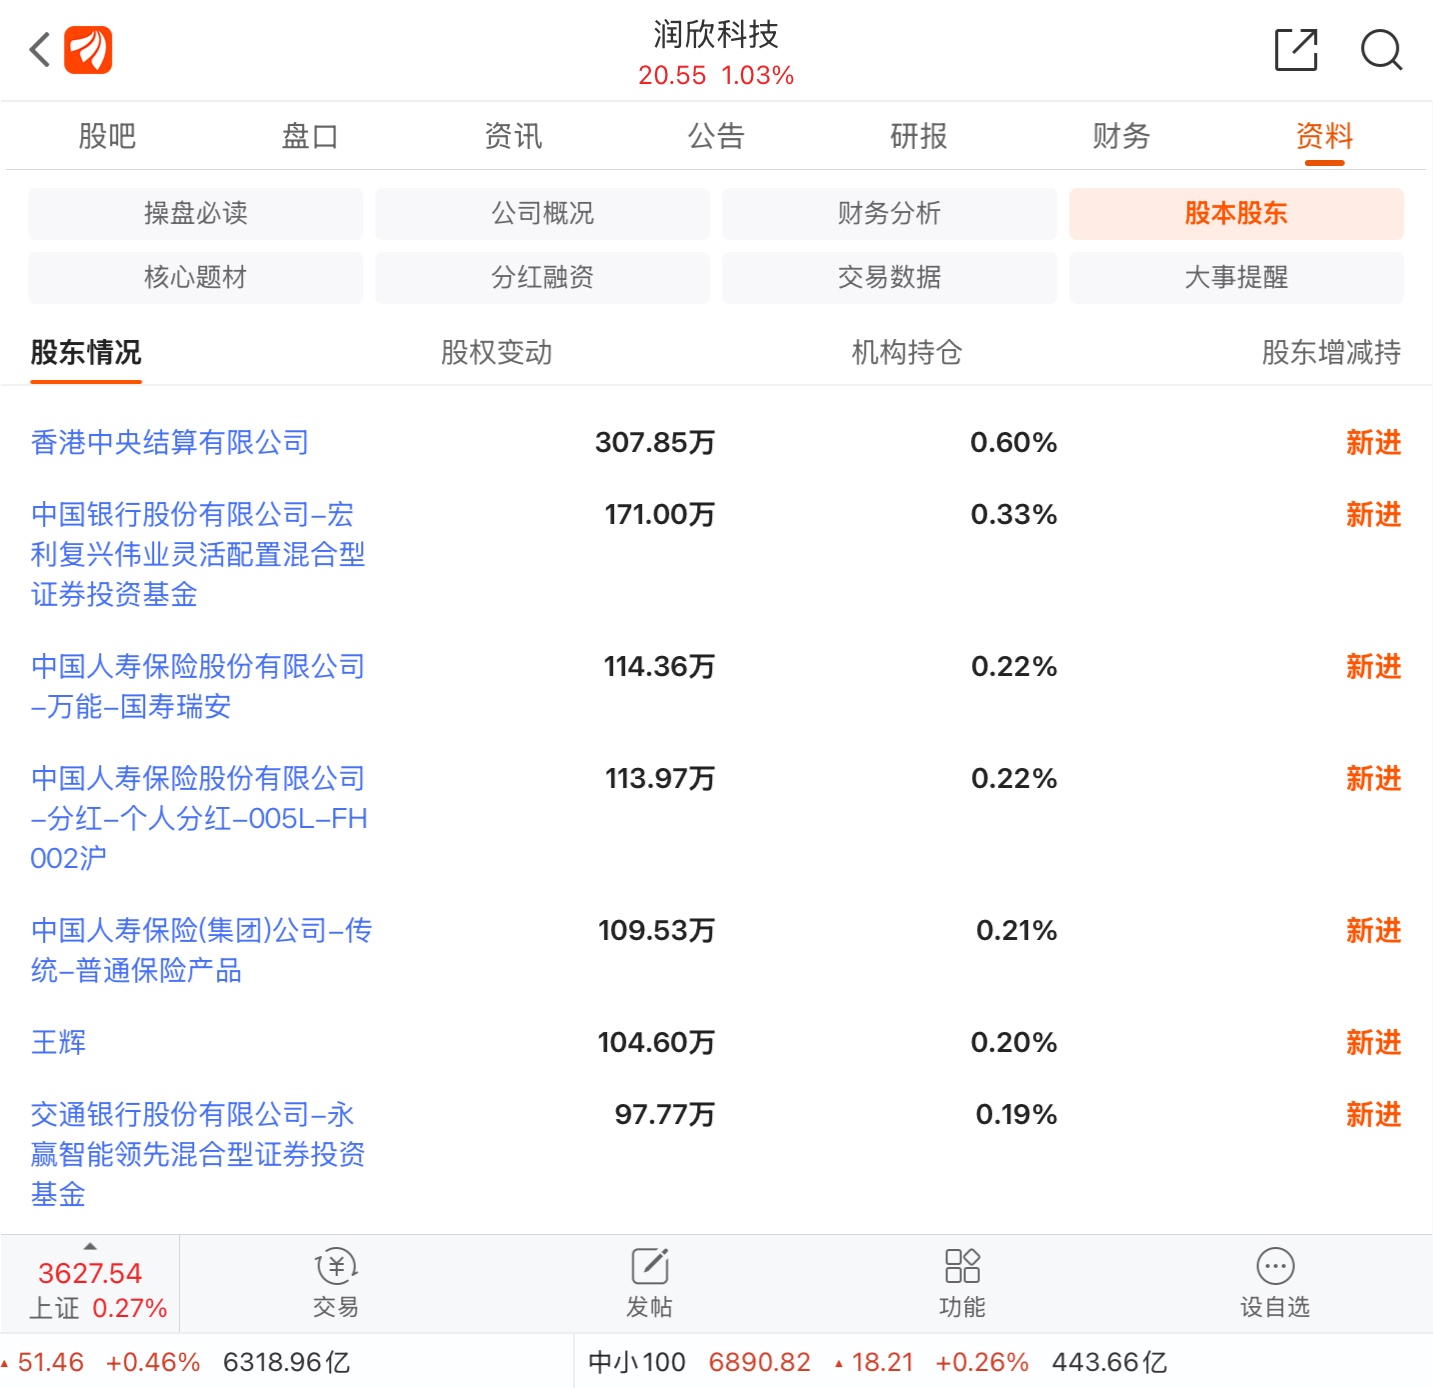The height and width of the screenshot is (1388, 1433).
Task: Tap the 113.97万 holding value
Action: pos(660,778)
